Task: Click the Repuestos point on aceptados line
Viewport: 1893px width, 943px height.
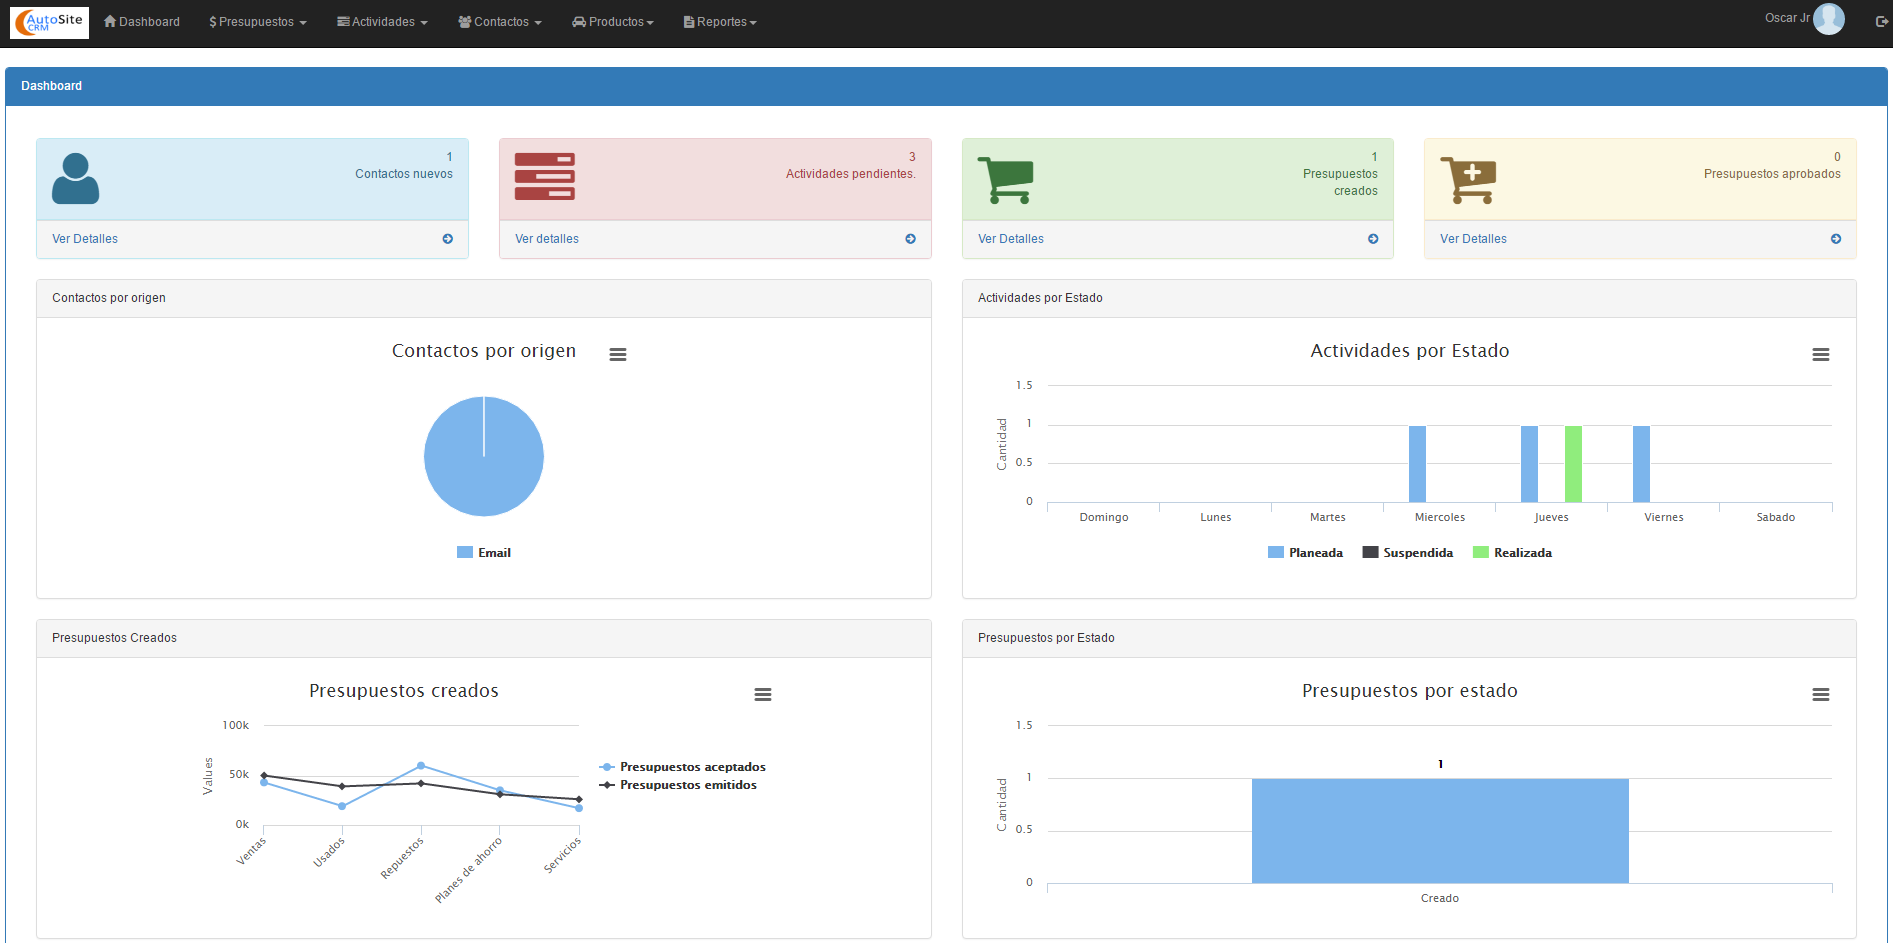Action: point(421,766)
